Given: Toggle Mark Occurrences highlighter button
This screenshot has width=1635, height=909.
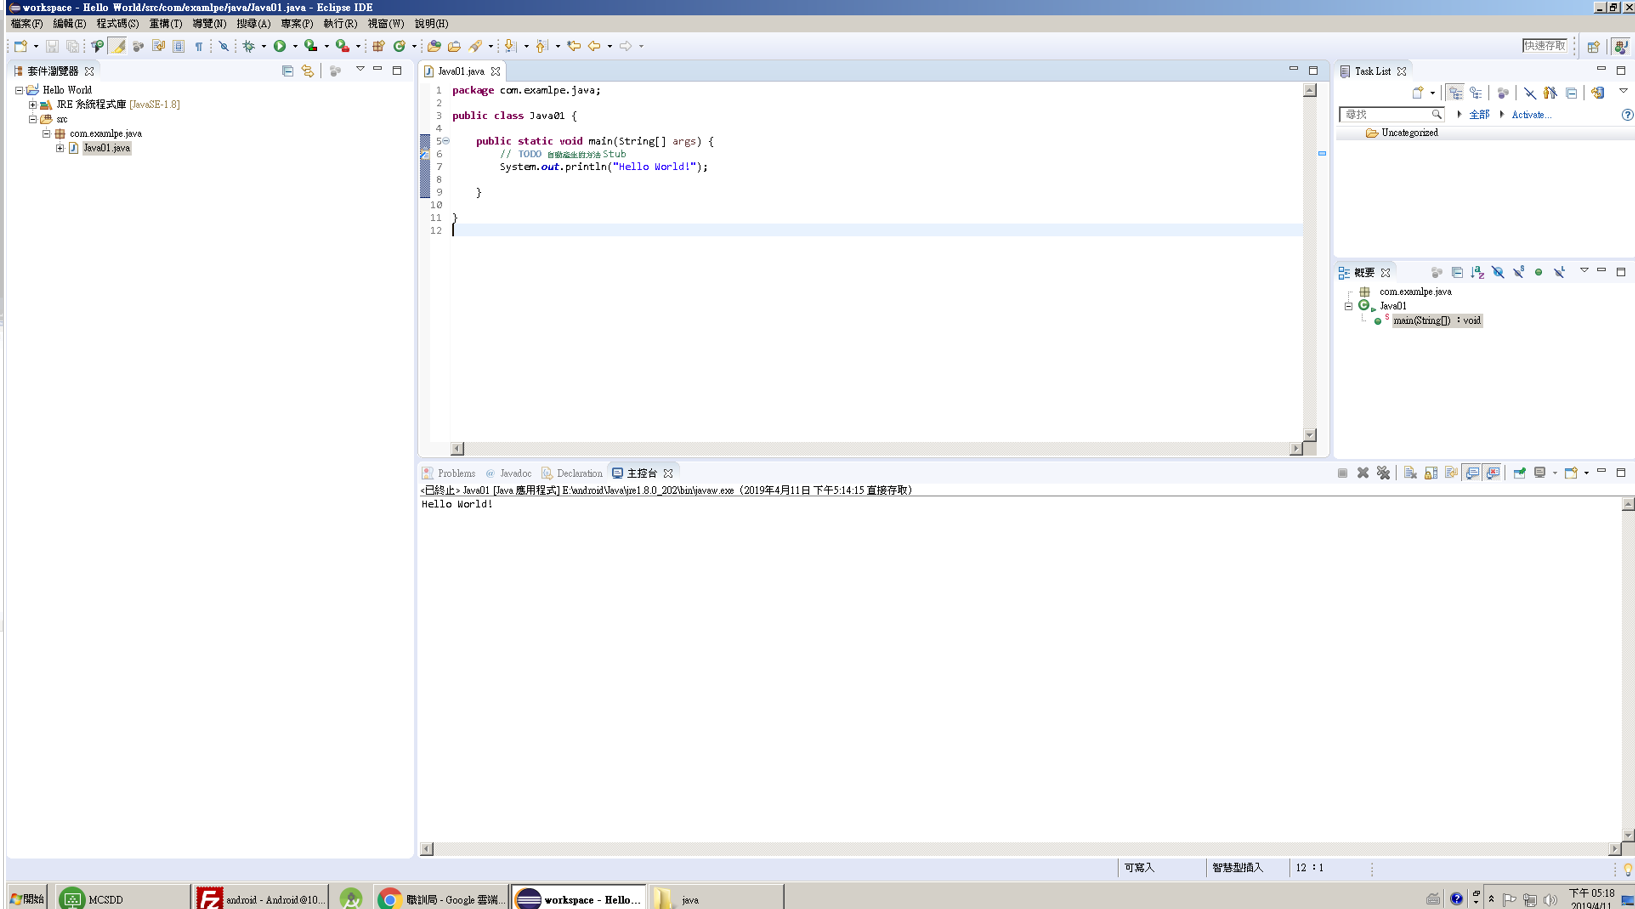Looking at the screenshot, I should pos(118,46).
